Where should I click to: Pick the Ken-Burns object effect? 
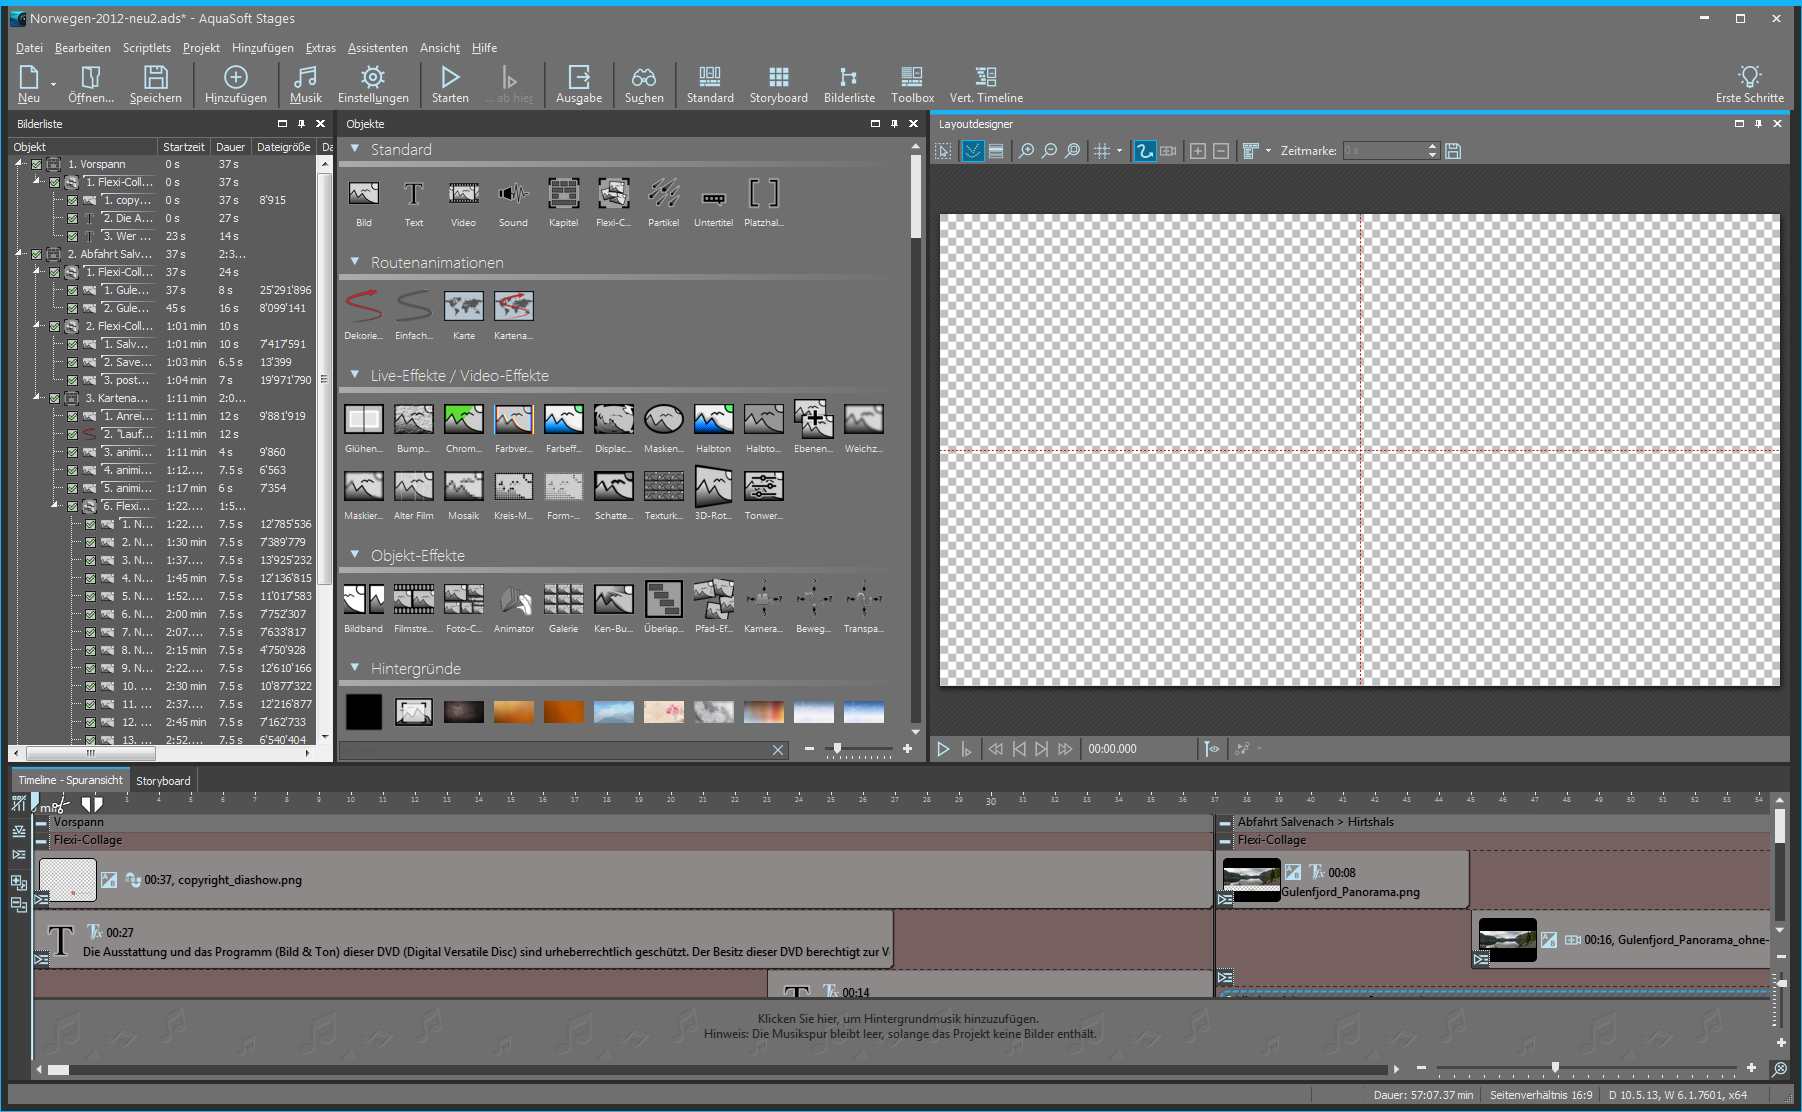(613, 600)
